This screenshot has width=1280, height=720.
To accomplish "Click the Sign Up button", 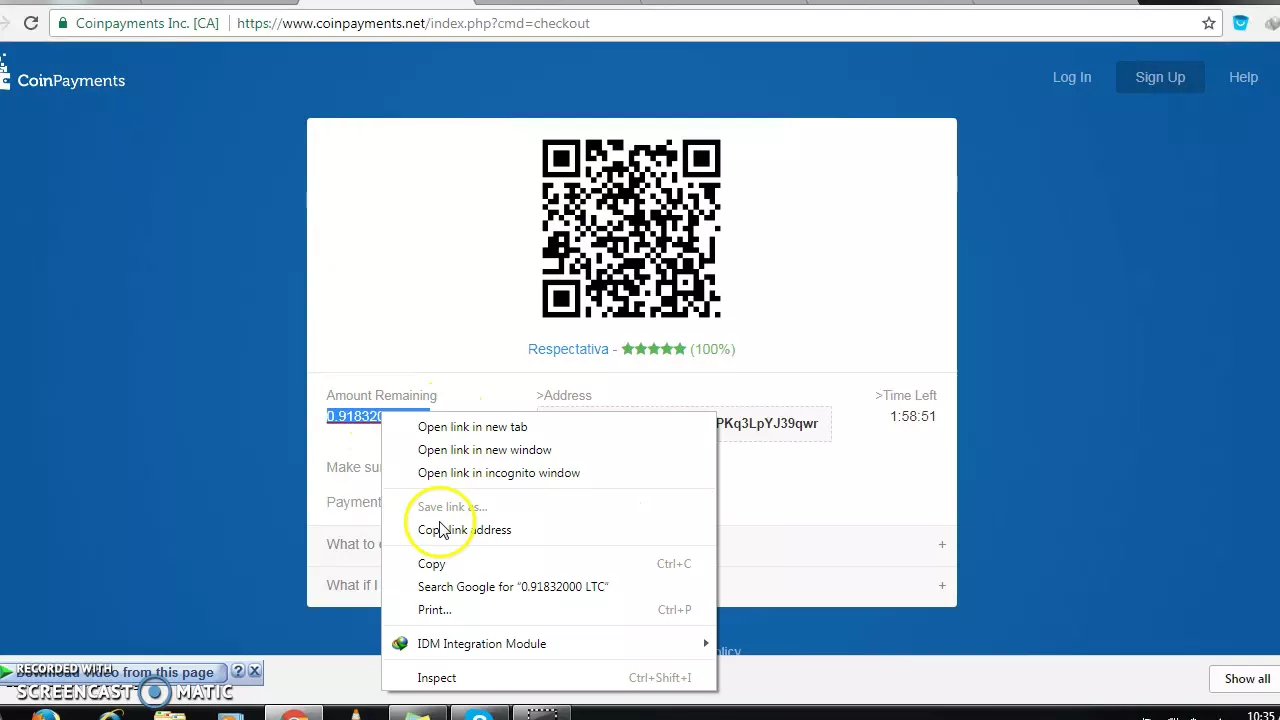I will (x=1160, y=77).
